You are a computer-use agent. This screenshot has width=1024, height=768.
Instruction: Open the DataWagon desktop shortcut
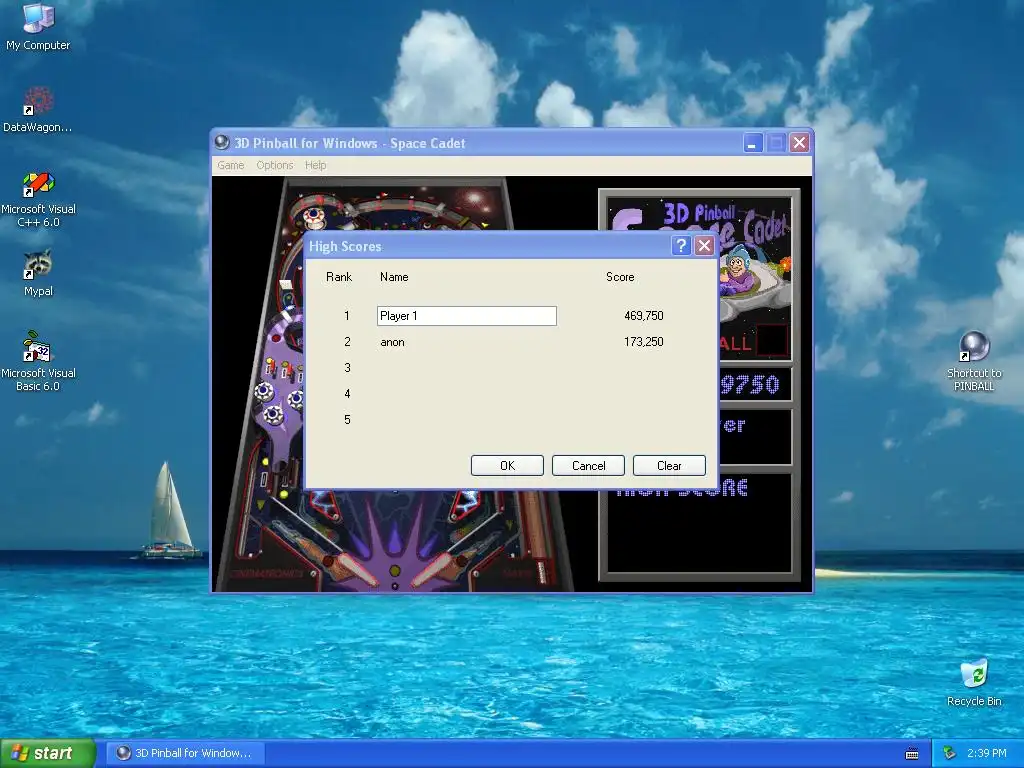click(37, 110)
